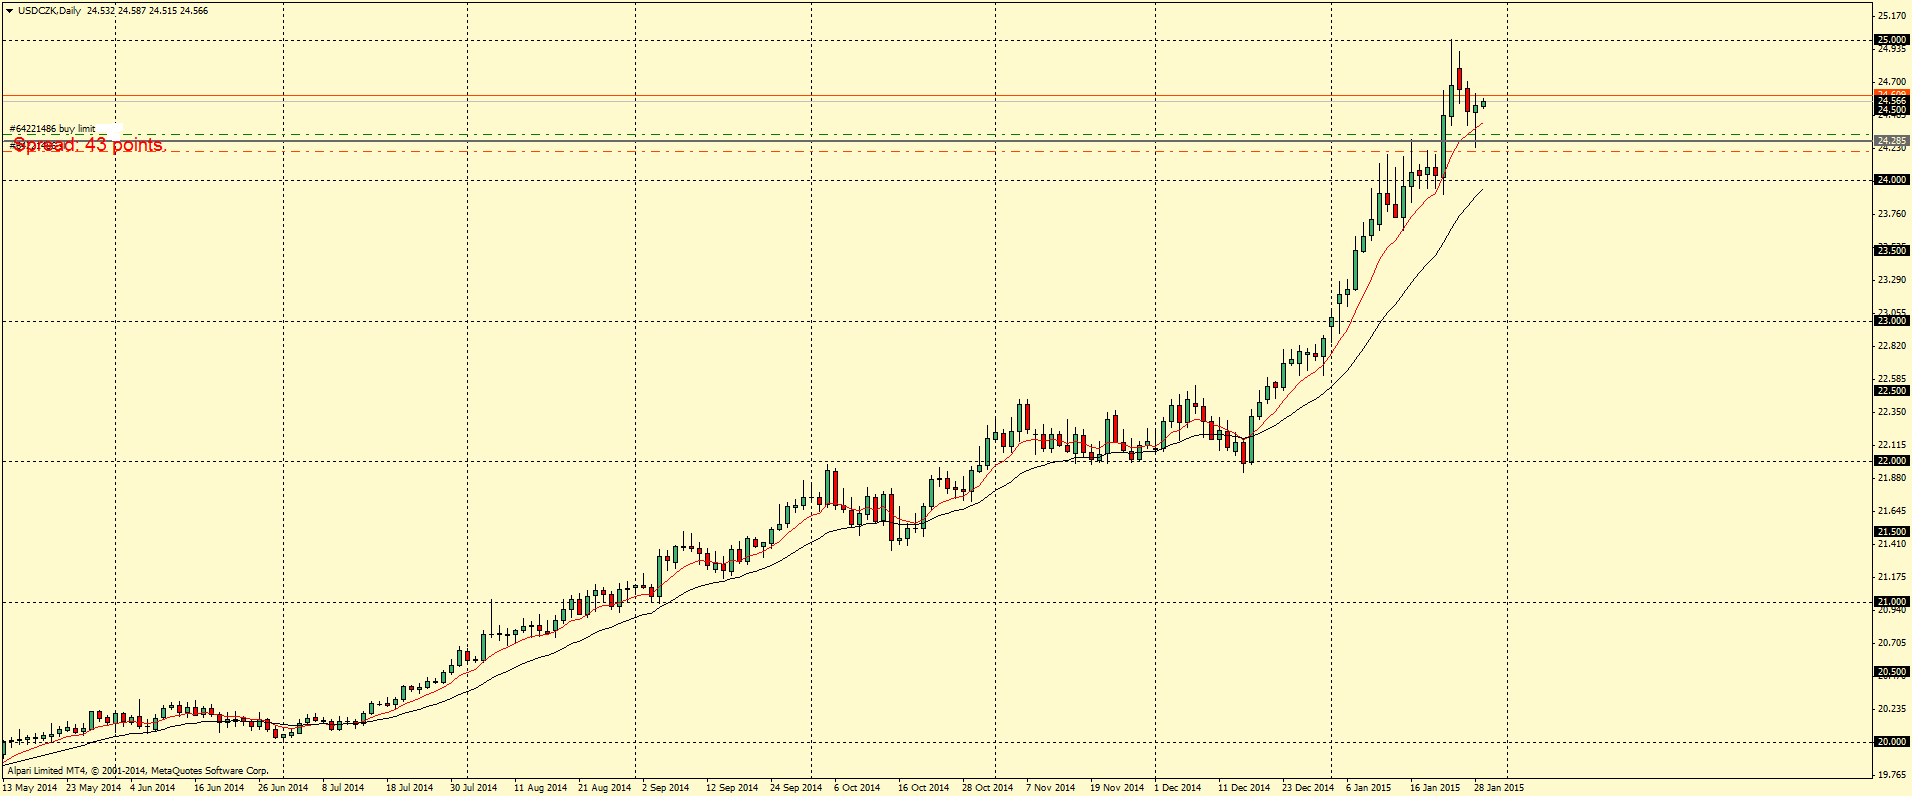Click the 16 Oct 2014 date label
The width and height of the screenshot is (1912, 796).
coord(924,788)
